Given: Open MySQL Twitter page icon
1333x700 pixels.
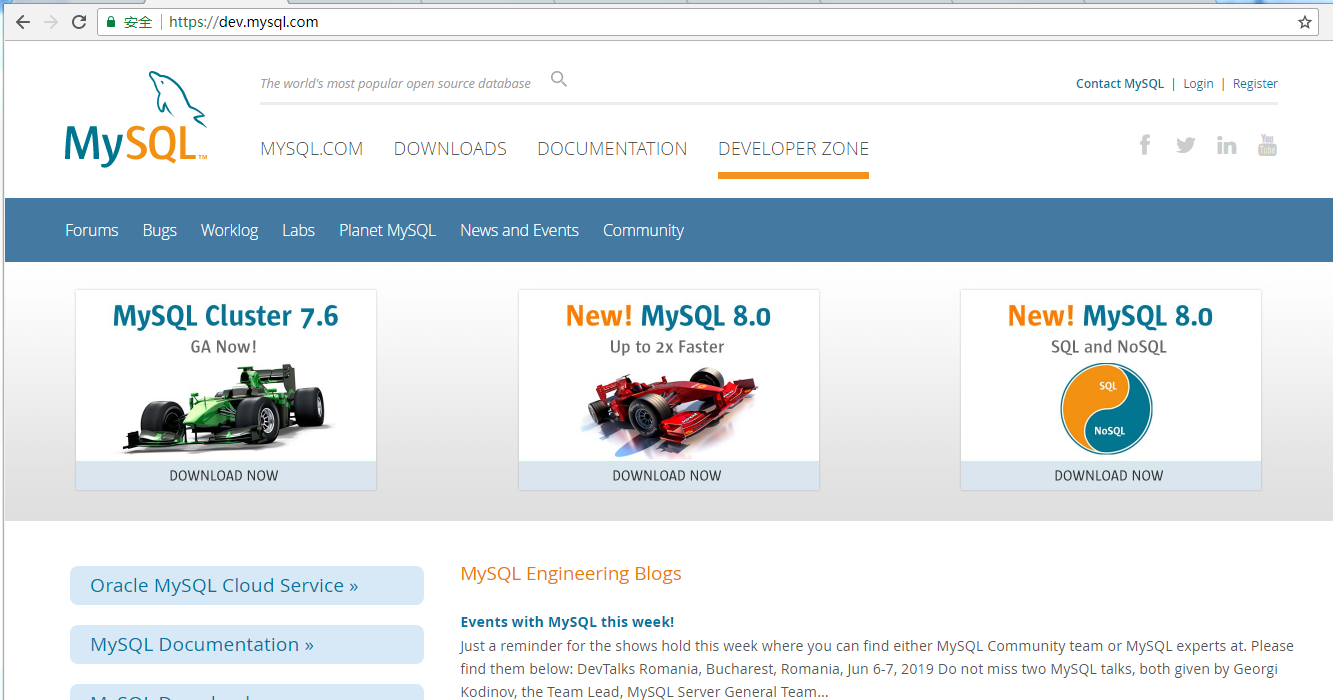Looking at the screenshot, I should click(x=1186, y=145).
